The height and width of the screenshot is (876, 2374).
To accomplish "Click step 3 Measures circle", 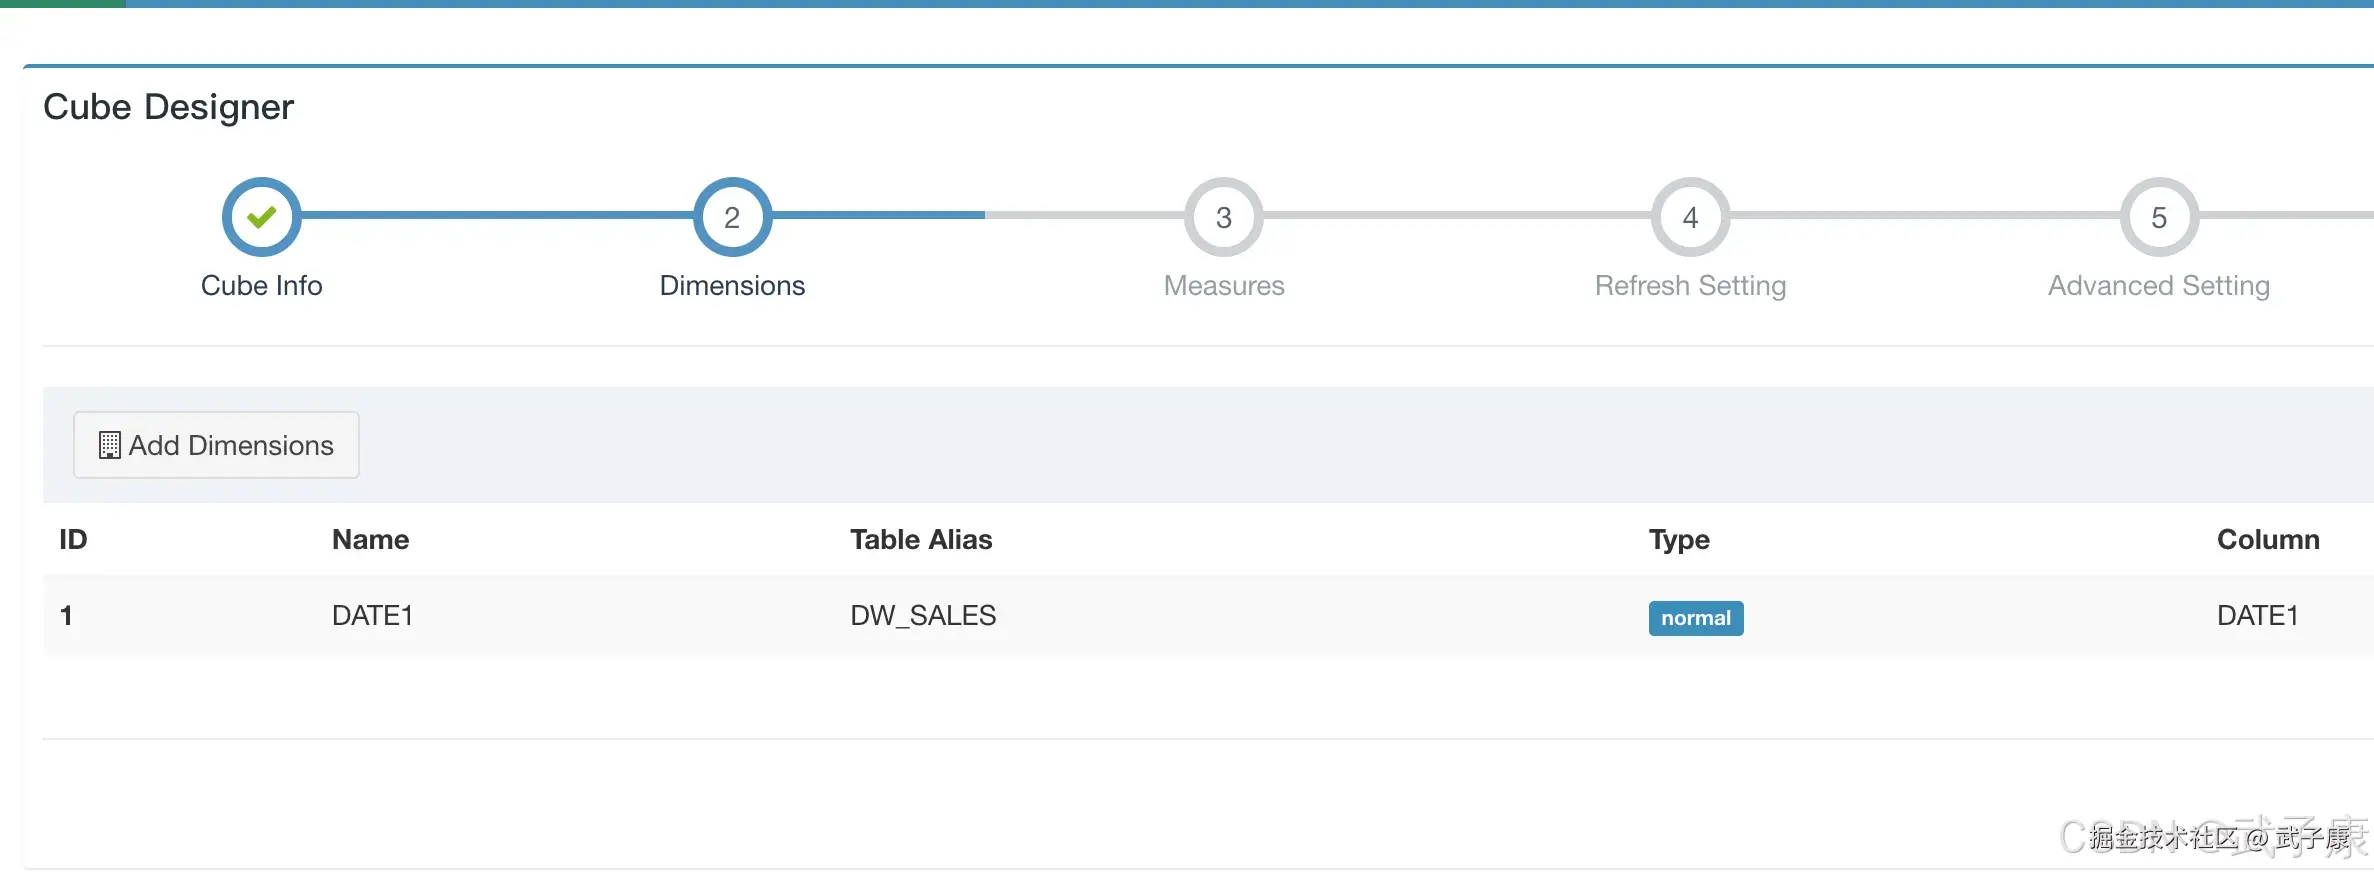I will click(x=1223, y=217).
